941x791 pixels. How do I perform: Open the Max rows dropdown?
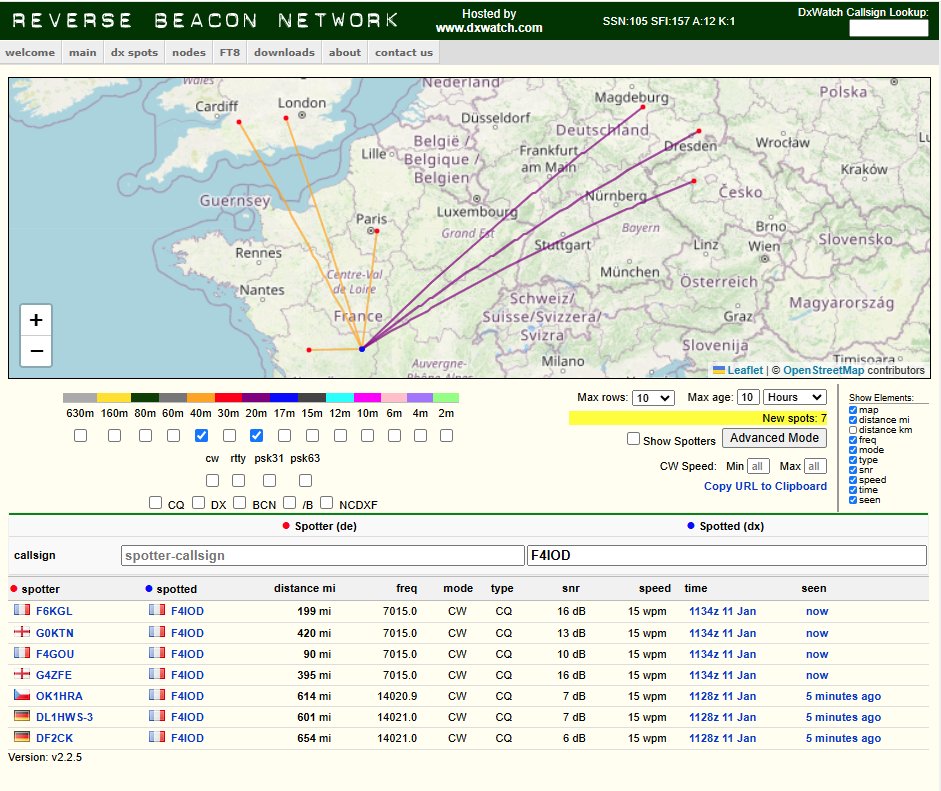coord(653,398)
